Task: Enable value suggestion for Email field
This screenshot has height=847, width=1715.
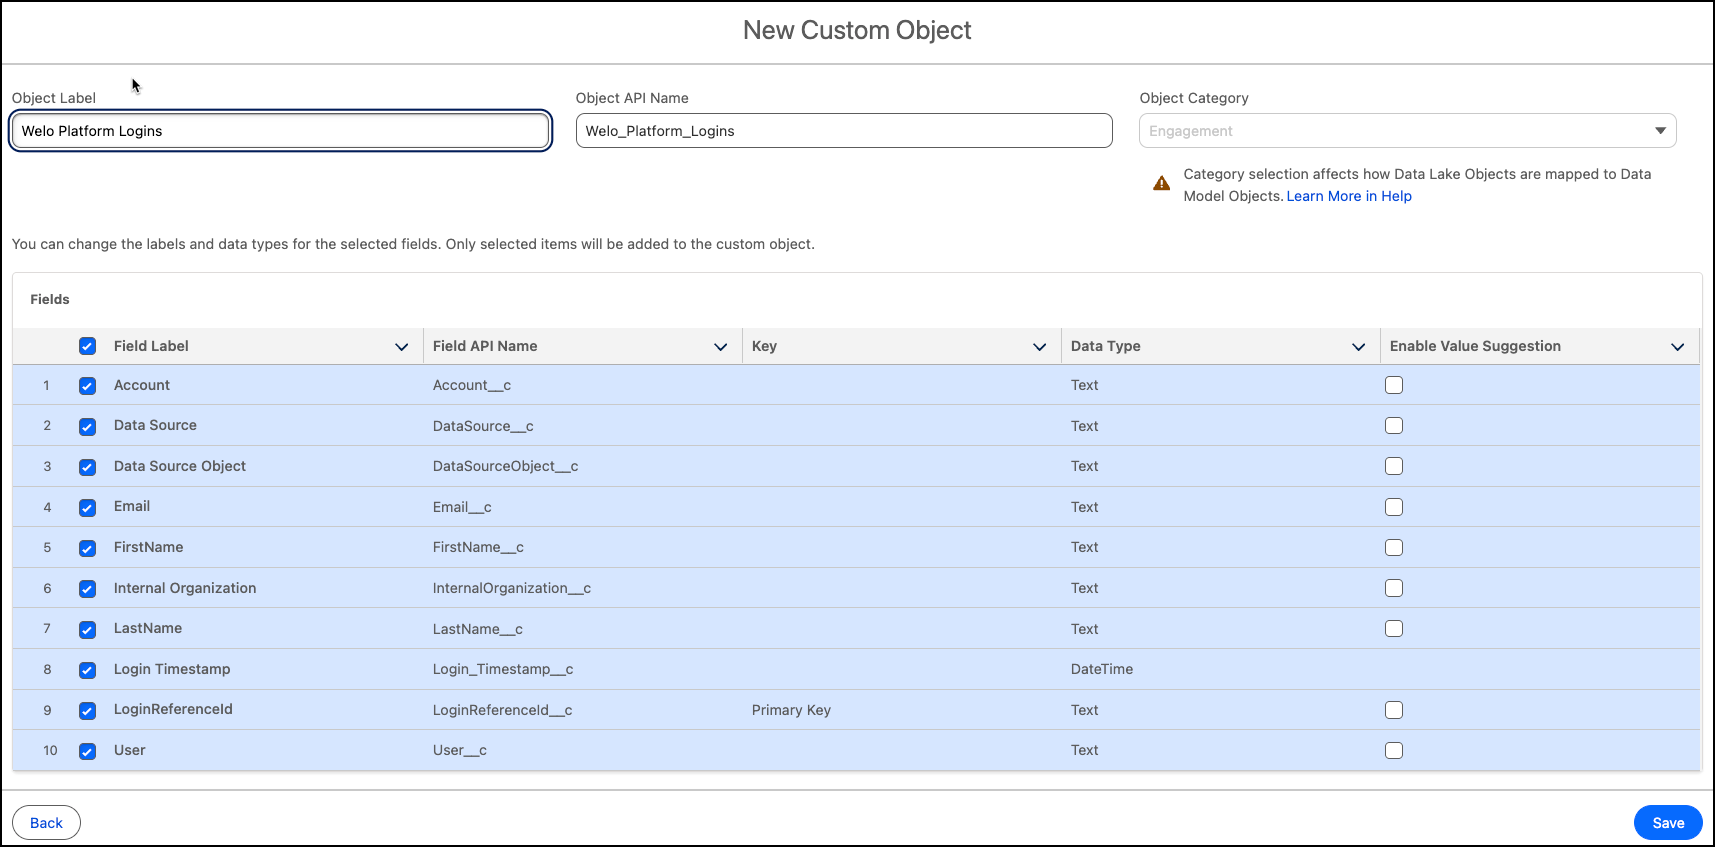Action: 1394,507
